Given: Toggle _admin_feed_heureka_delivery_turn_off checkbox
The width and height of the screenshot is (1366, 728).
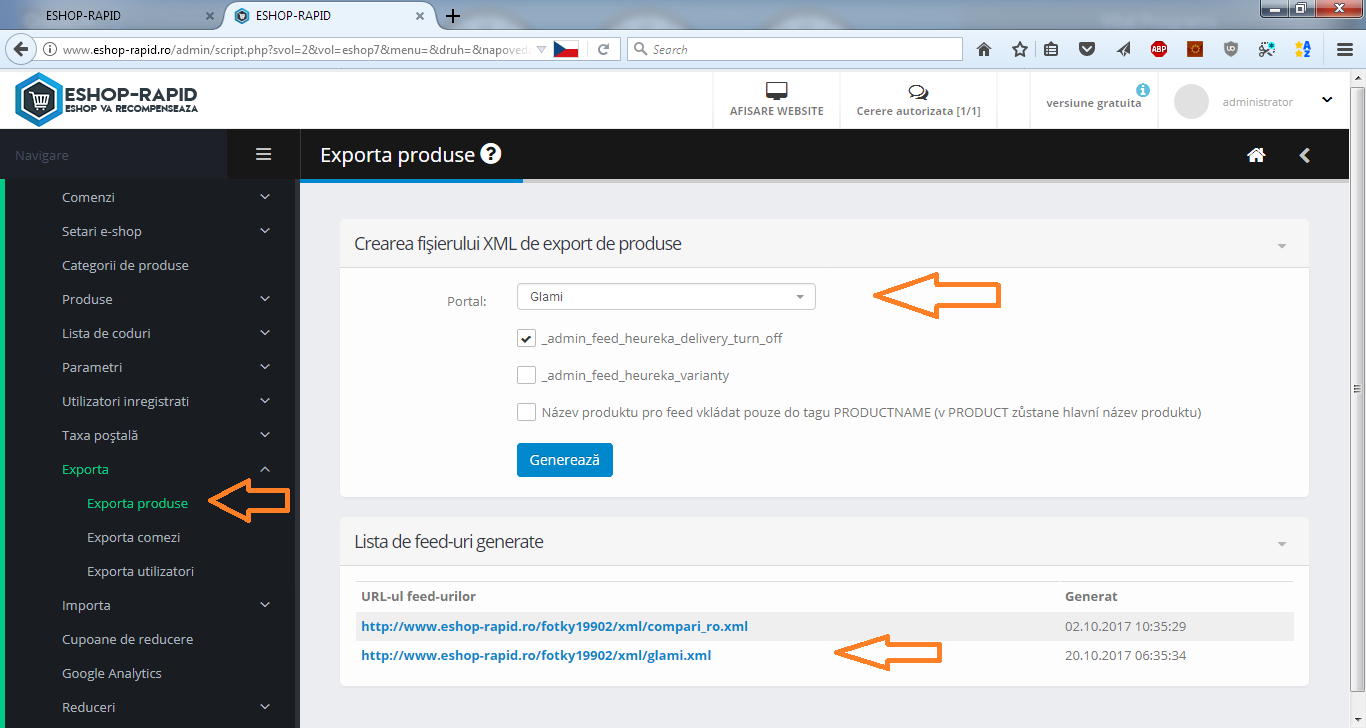Looking at the screenshot, I should (x=526, y=339).
